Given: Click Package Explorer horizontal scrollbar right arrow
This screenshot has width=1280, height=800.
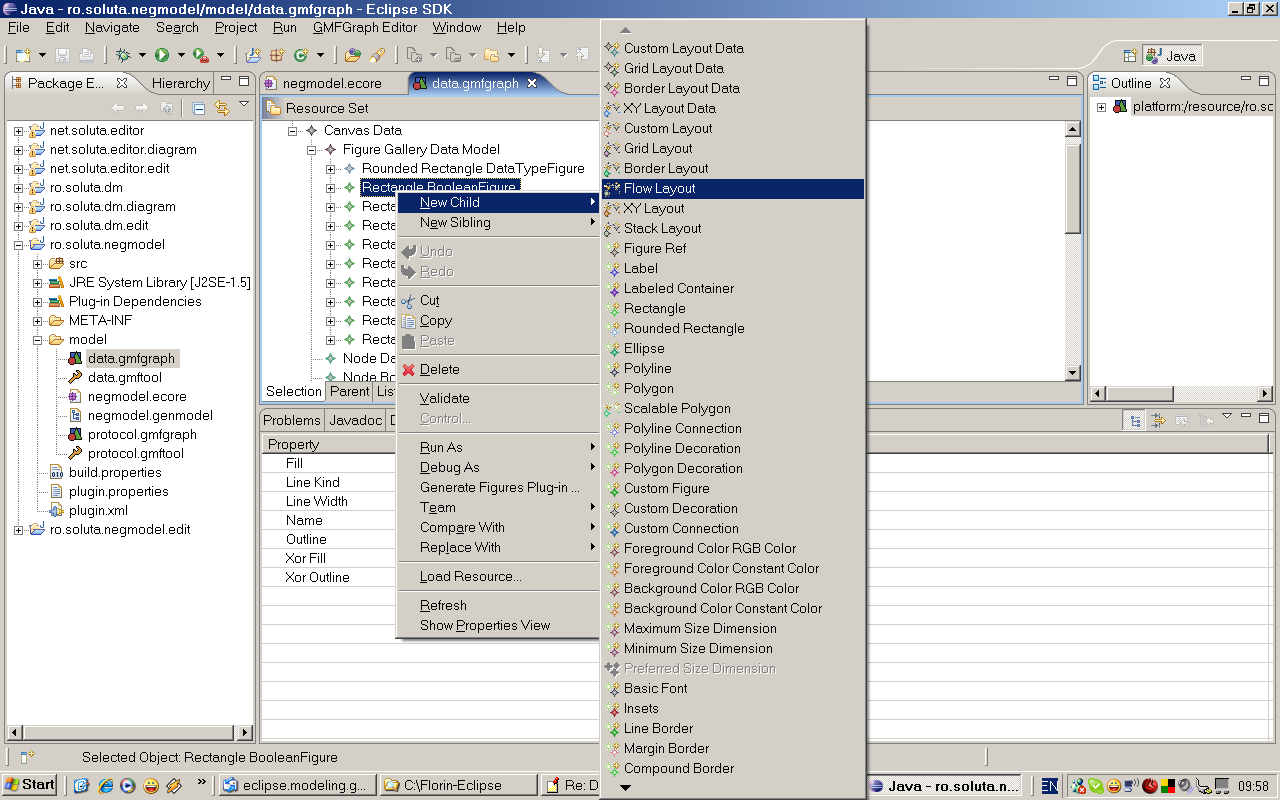Looking at the screenshot, I should [244, 733].
